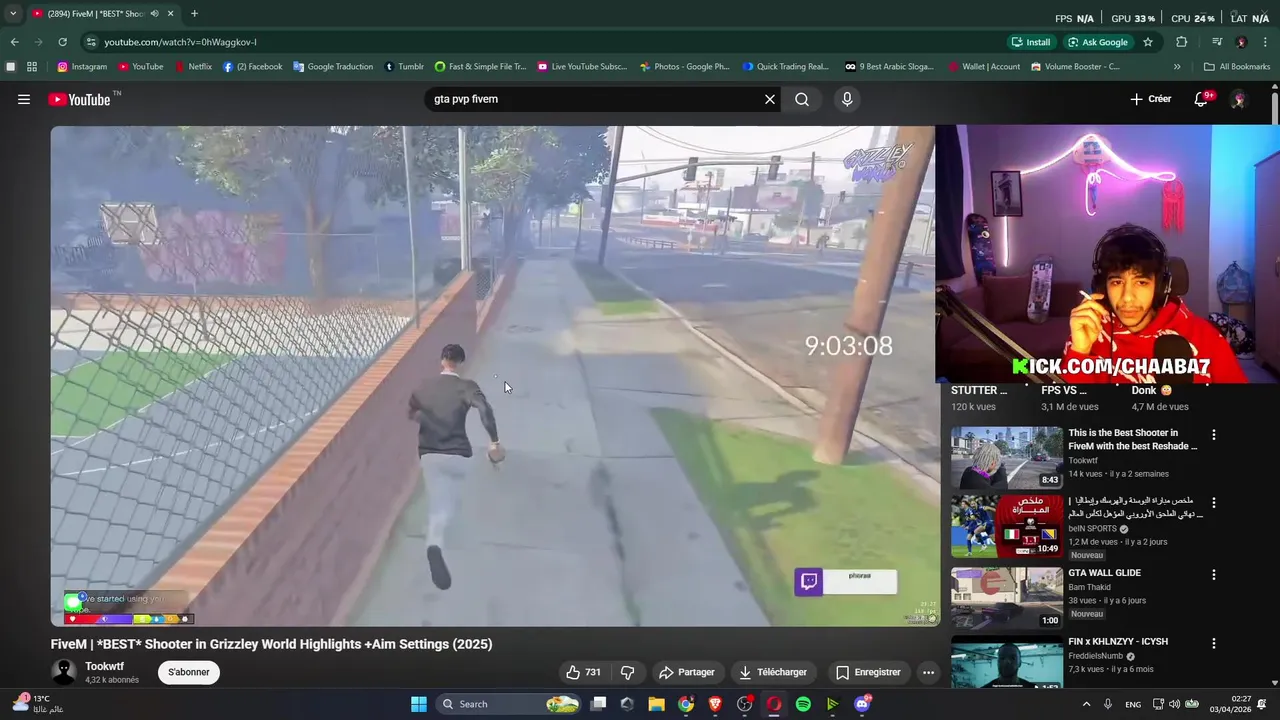Play the beIN SPORTS match thumbnail (10:49)
The height and width of the screenshot is (720, 1280).
click(1006, 526)
